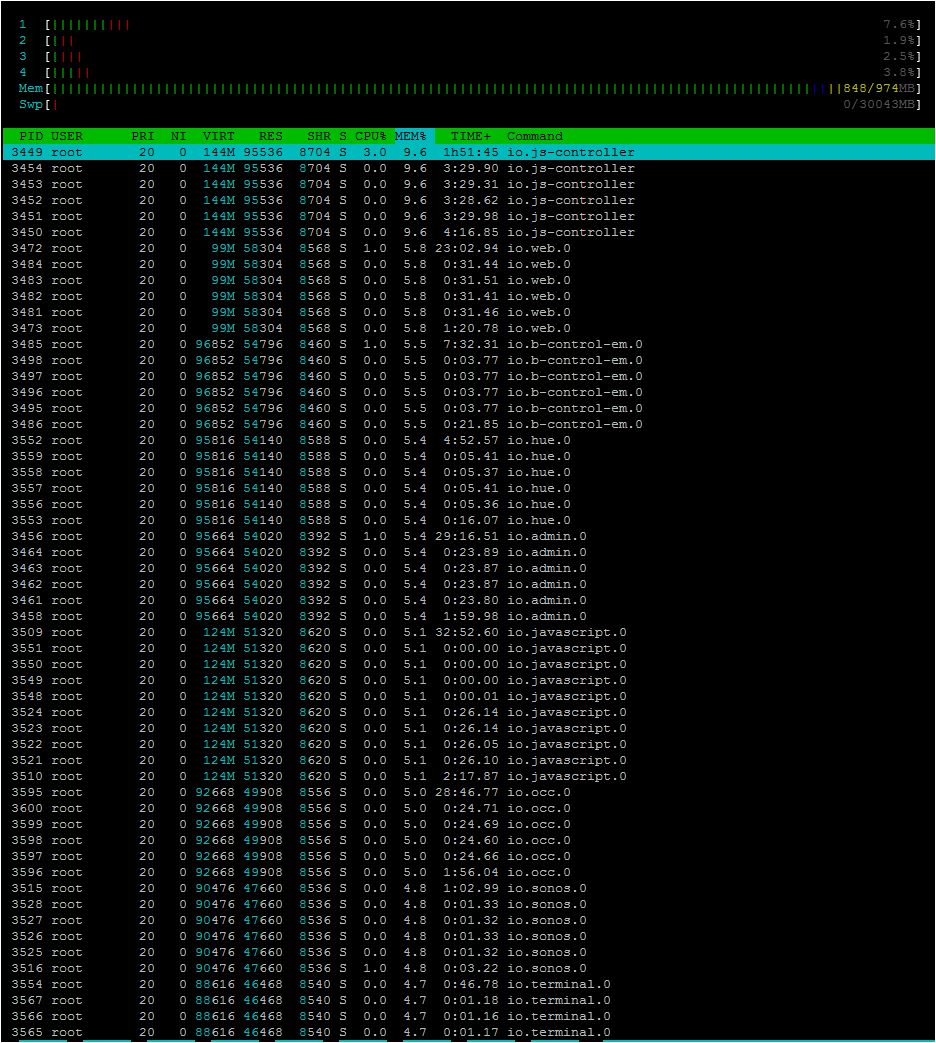The width and height of the screenshot is (936, 1043).
Task: Select the highlighted MEM% column header
Action: click(414, 136)
